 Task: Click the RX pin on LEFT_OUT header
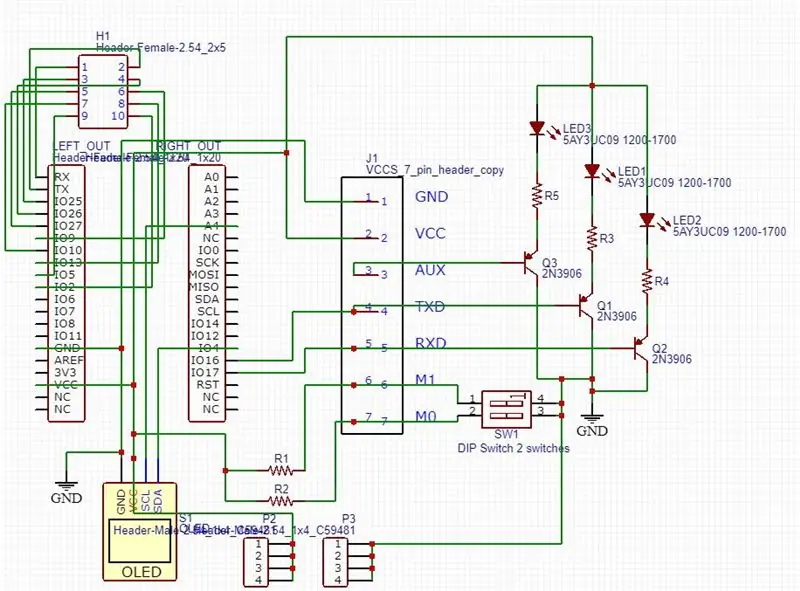pos(62,177)
